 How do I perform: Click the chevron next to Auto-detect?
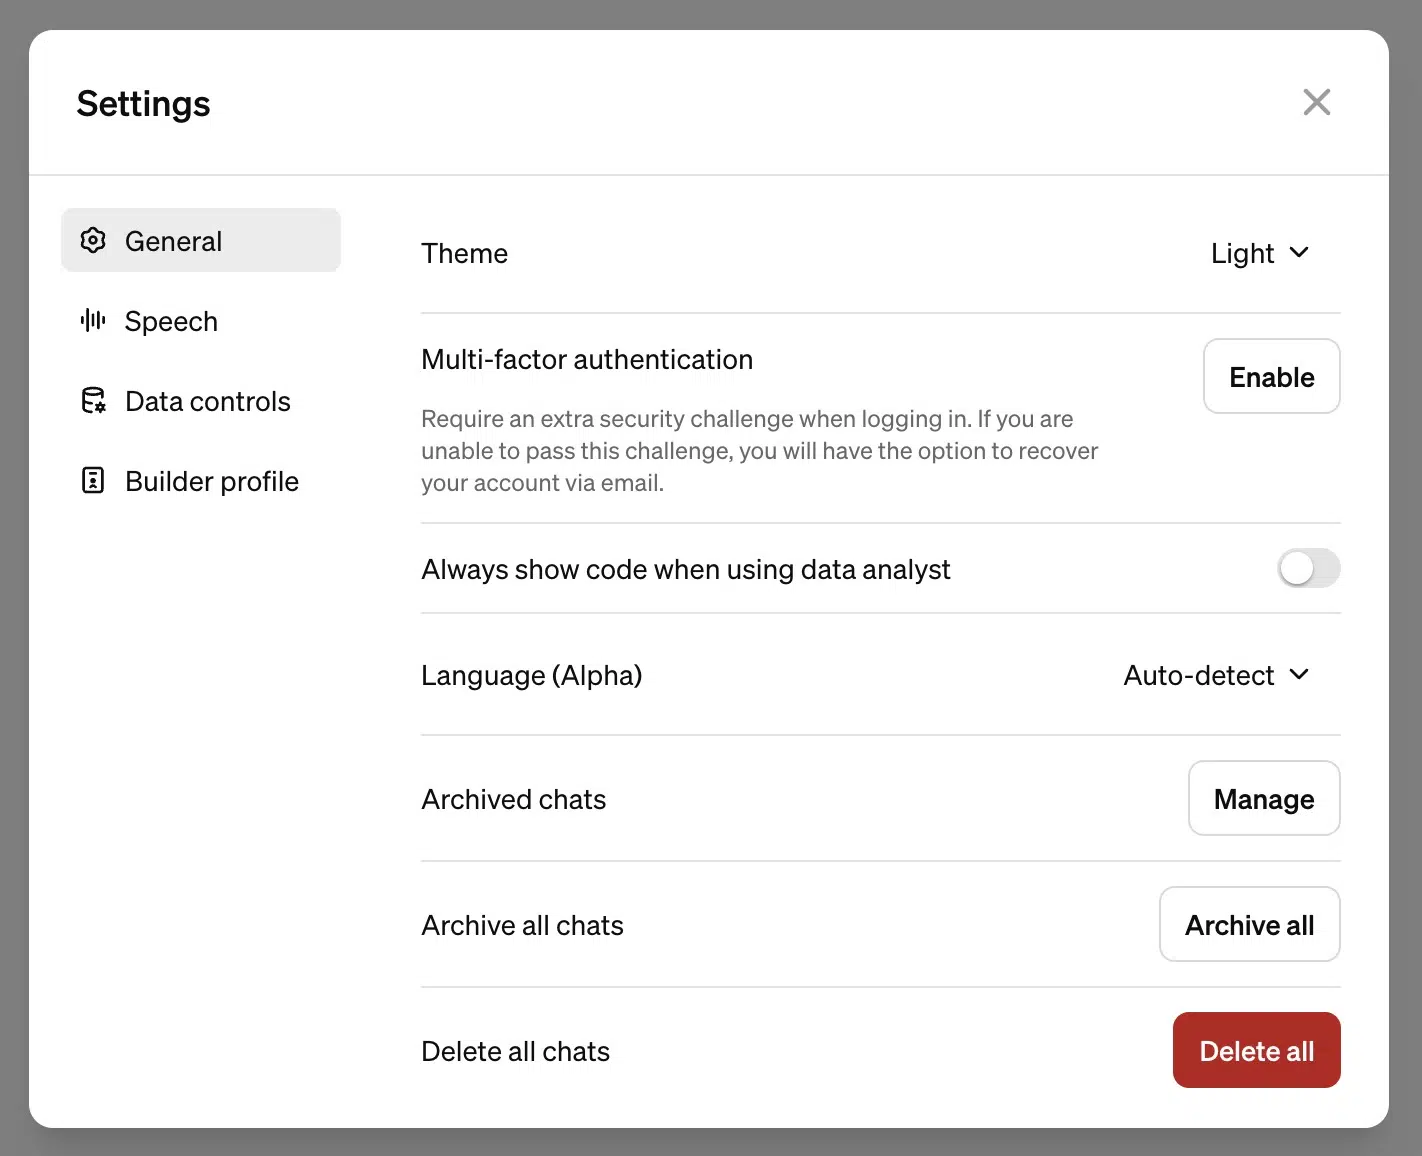click(x=1299, y=675)
